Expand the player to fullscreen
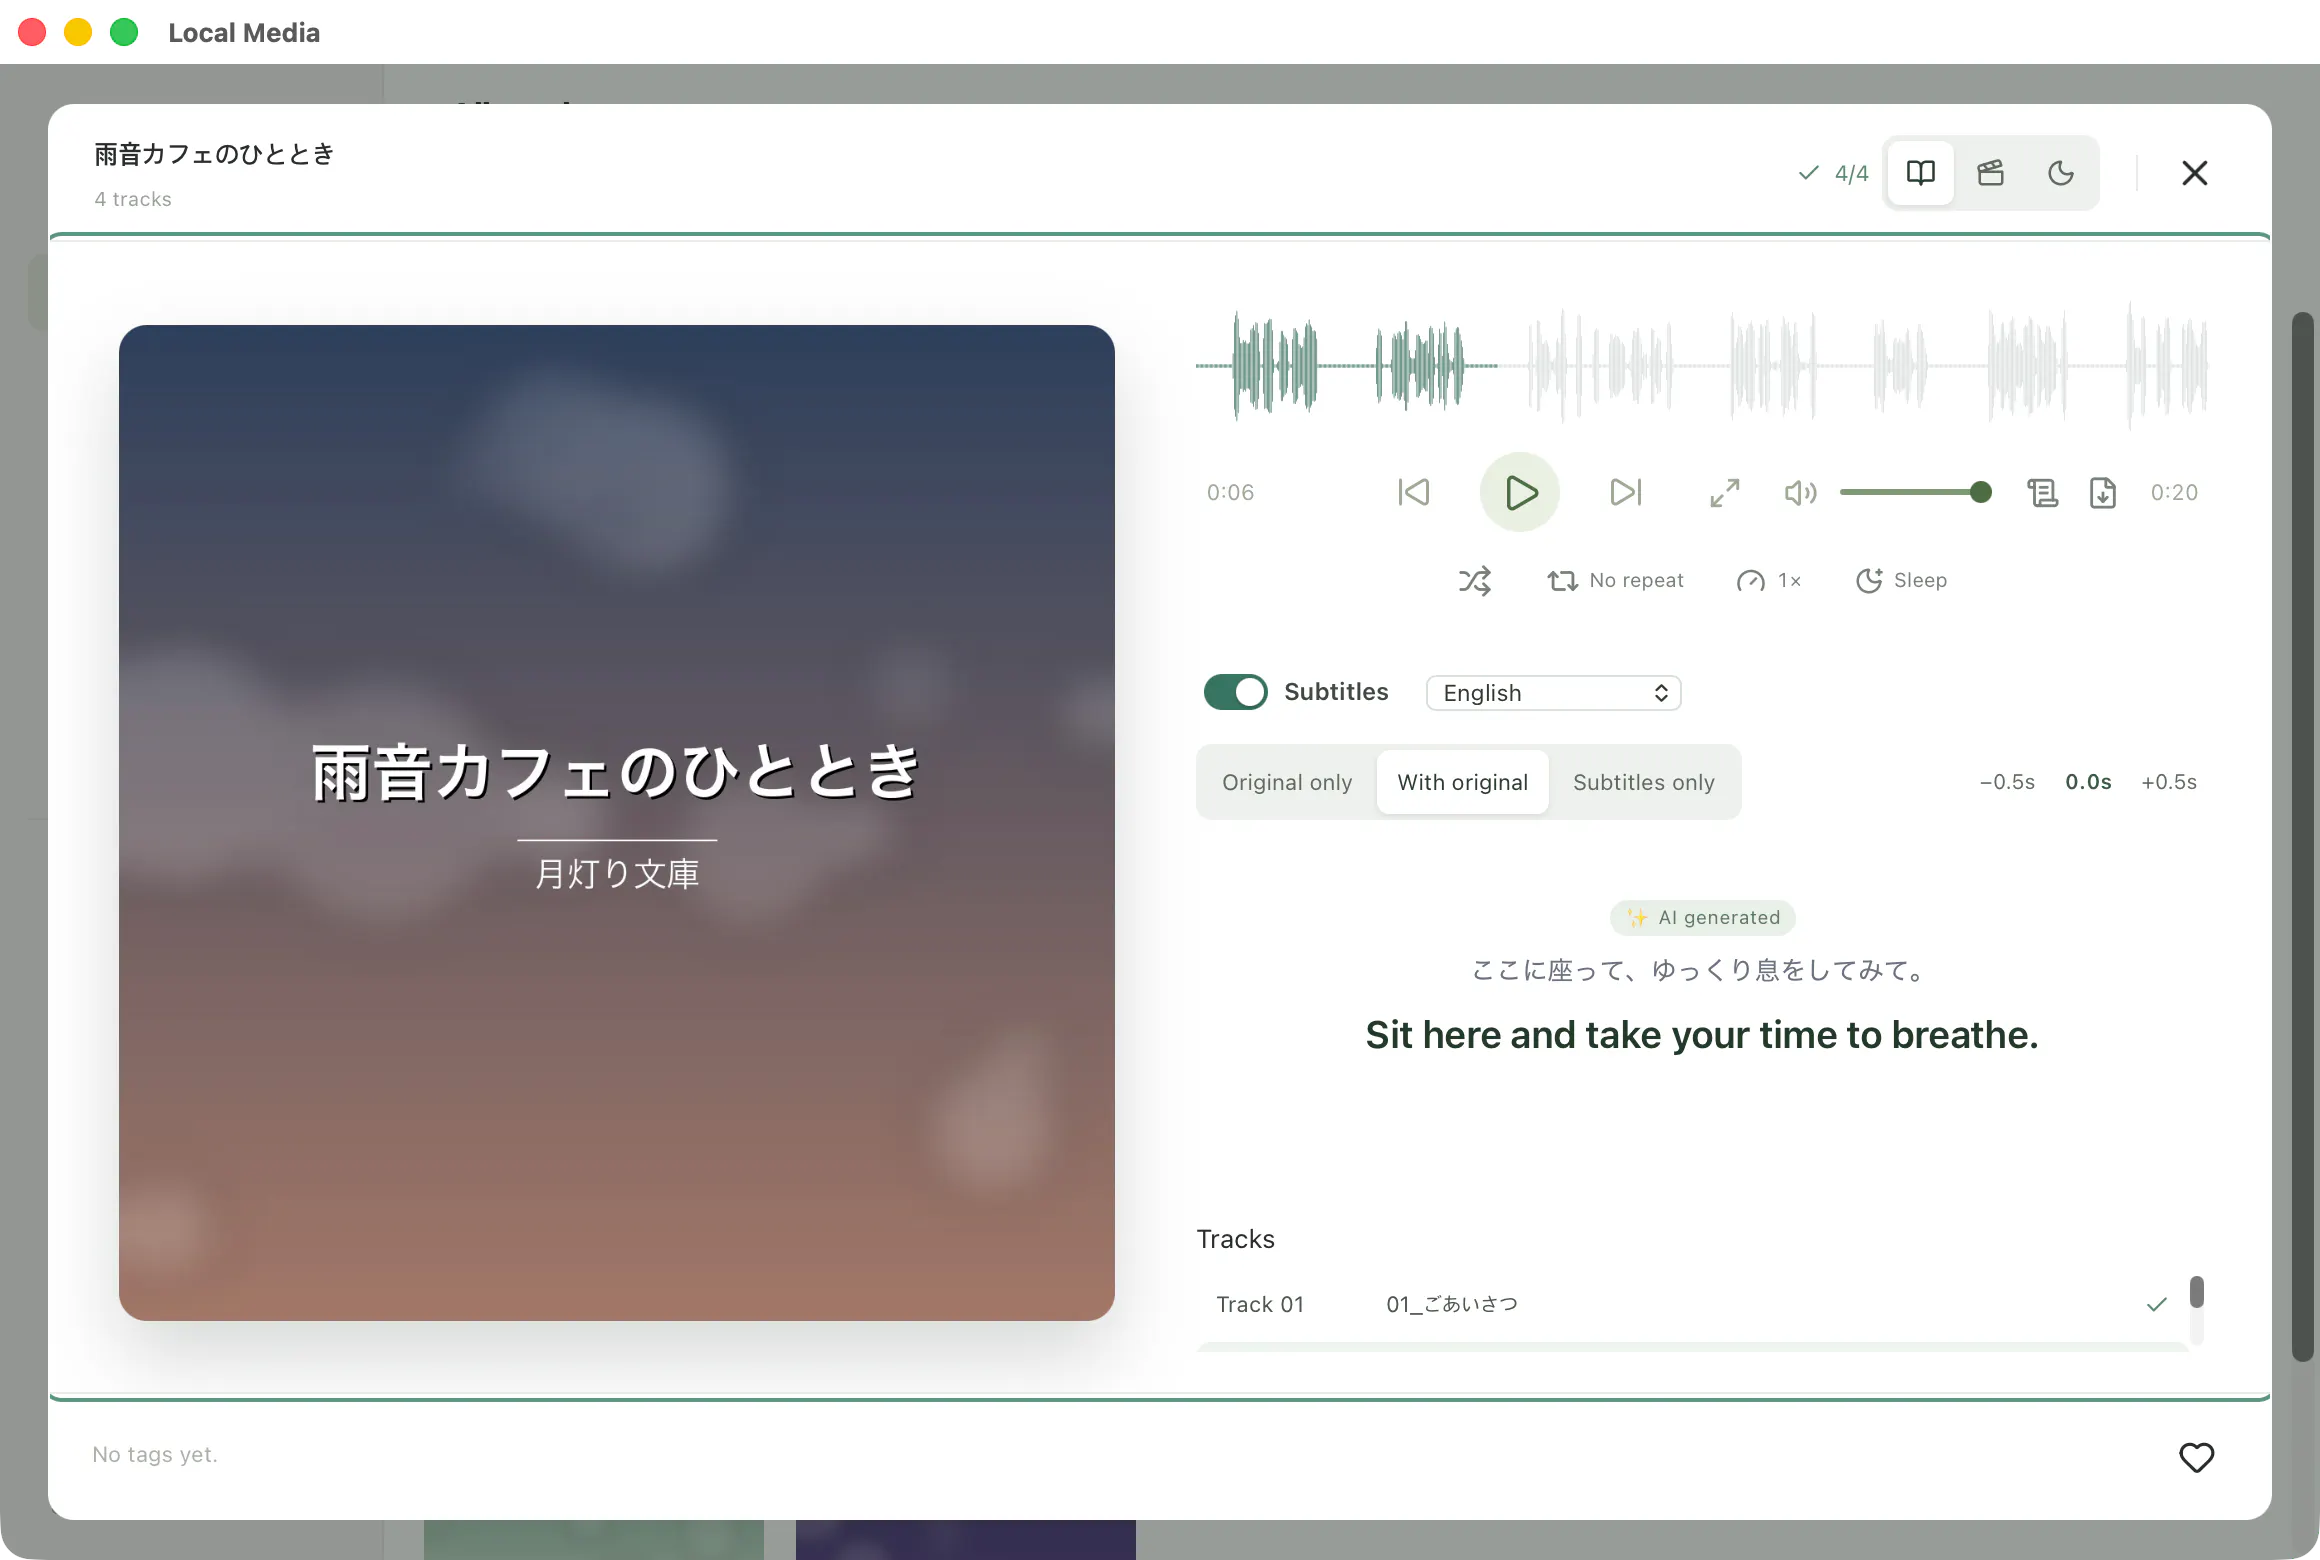Screen dimensions: 2320x1560 coord(1724,492)
